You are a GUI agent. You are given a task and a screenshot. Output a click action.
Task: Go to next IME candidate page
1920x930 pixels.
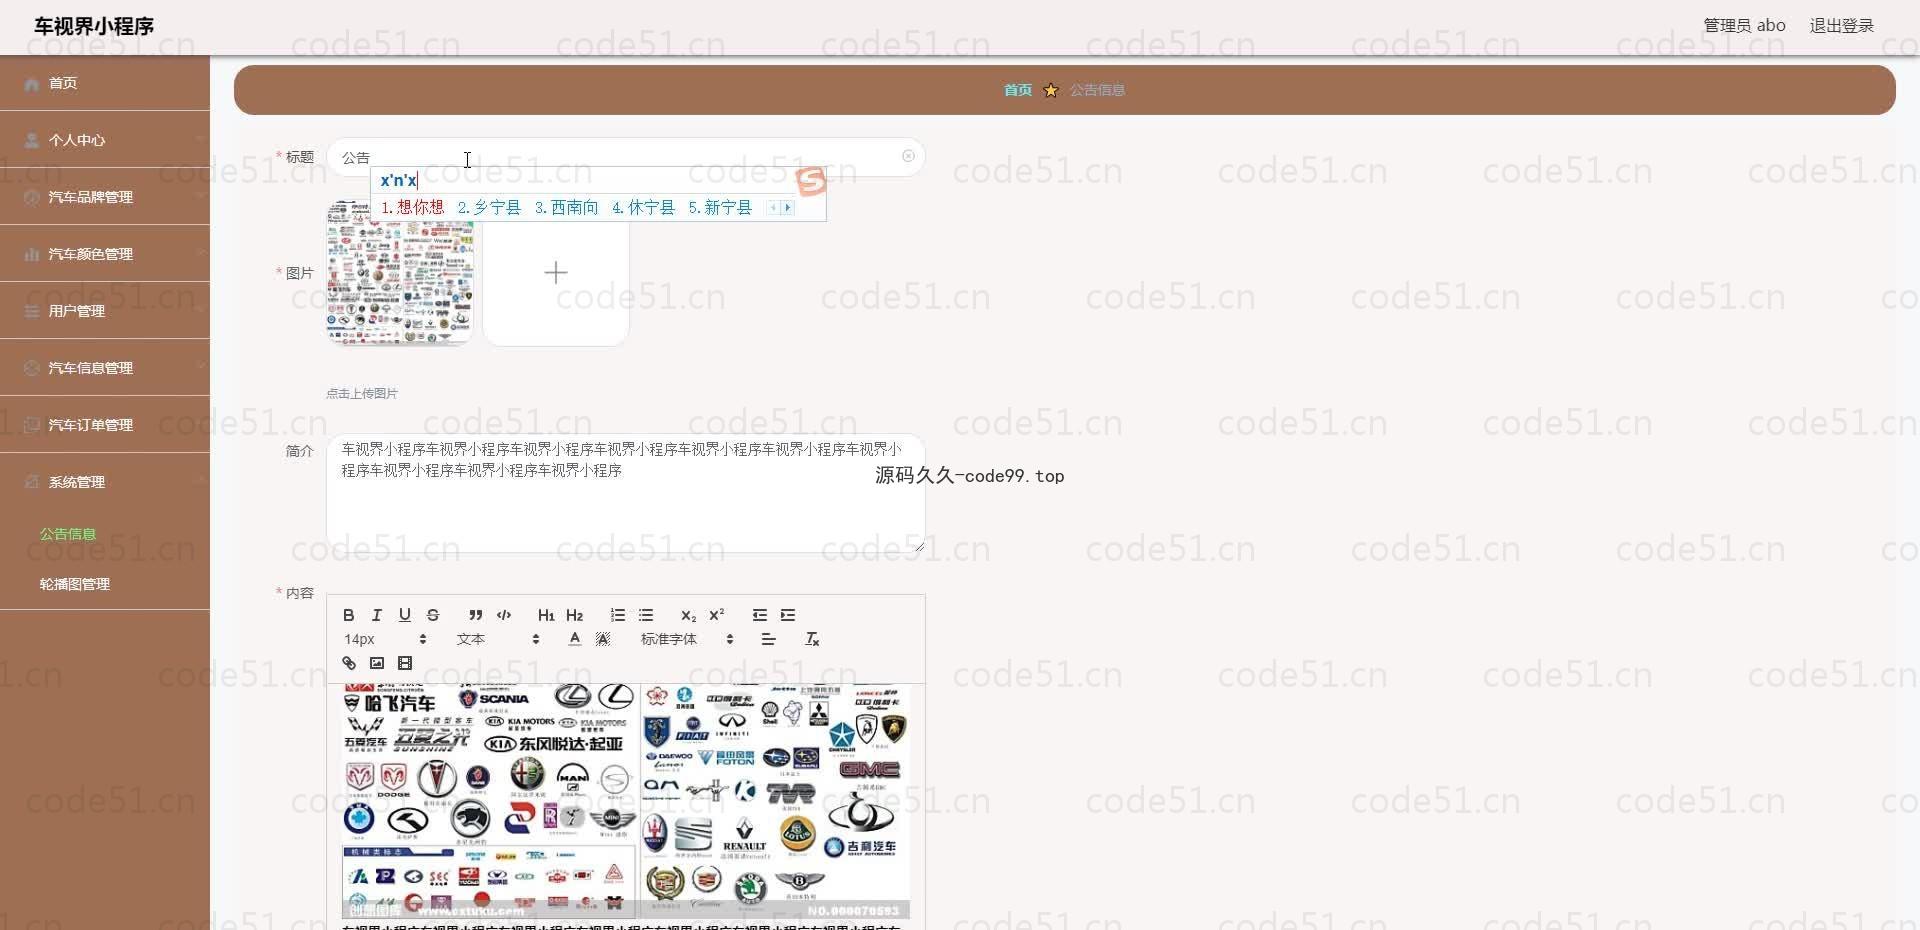click(x=788, y=207)
